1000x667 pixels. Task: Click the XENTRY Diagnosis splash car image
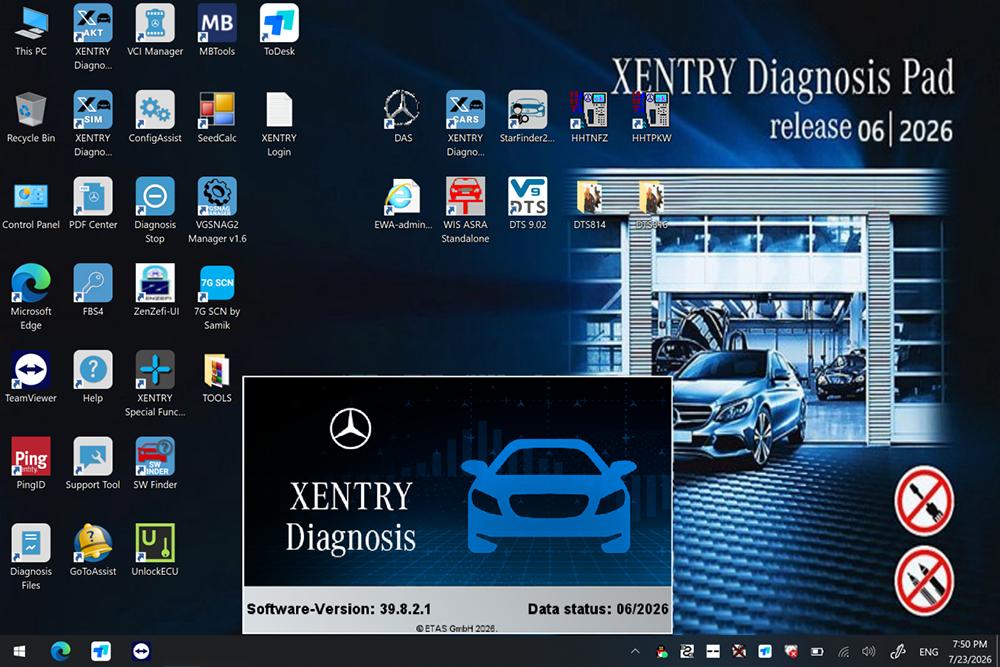tap(549, 496)
